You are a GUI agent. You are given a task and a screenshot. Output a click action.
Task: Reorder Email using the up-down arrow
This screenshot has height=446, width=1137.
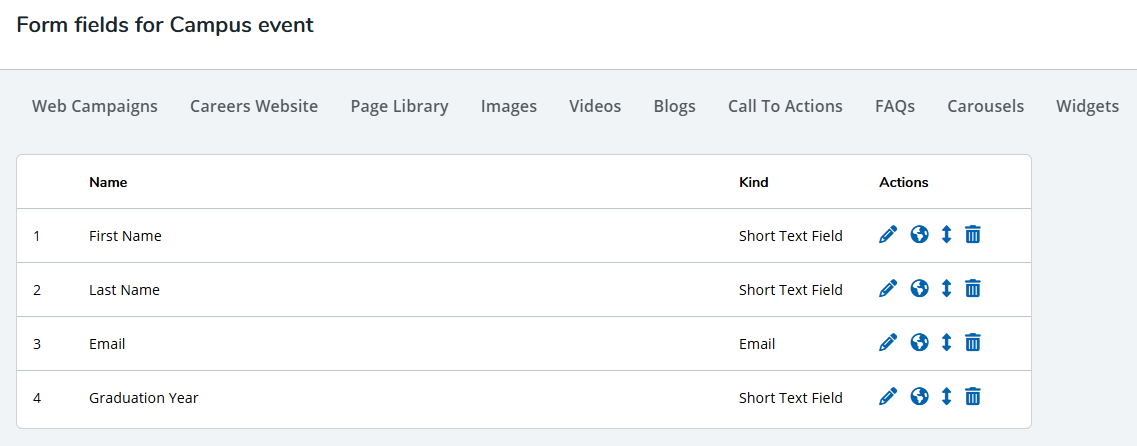click(x=946, y=342)
